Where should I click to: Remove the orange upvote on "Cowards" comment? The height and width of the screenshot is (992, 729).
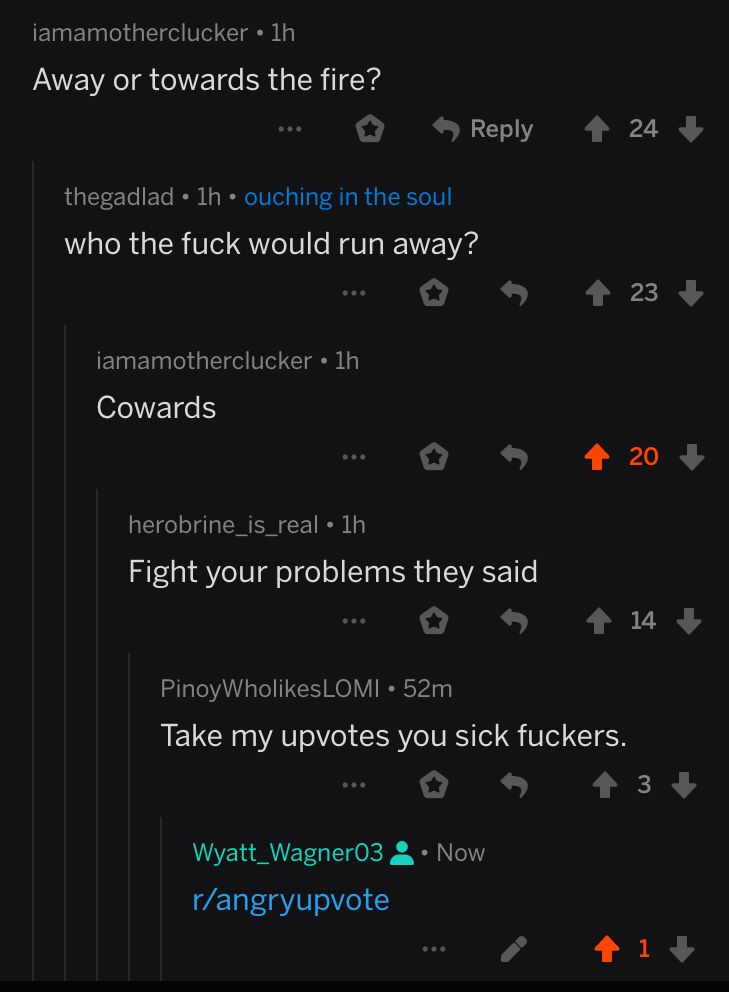tap(596, 457)
